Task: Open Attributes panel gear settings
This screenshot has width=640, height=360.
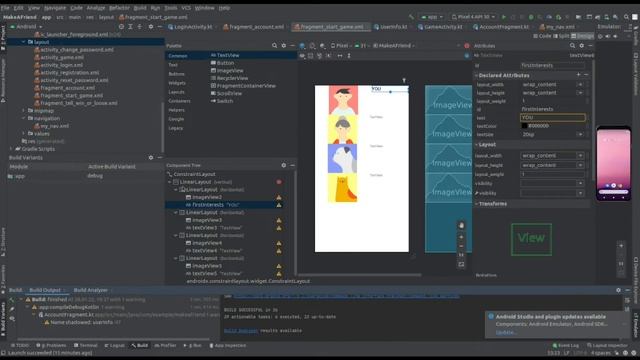Action: click(x=582, y=46)
